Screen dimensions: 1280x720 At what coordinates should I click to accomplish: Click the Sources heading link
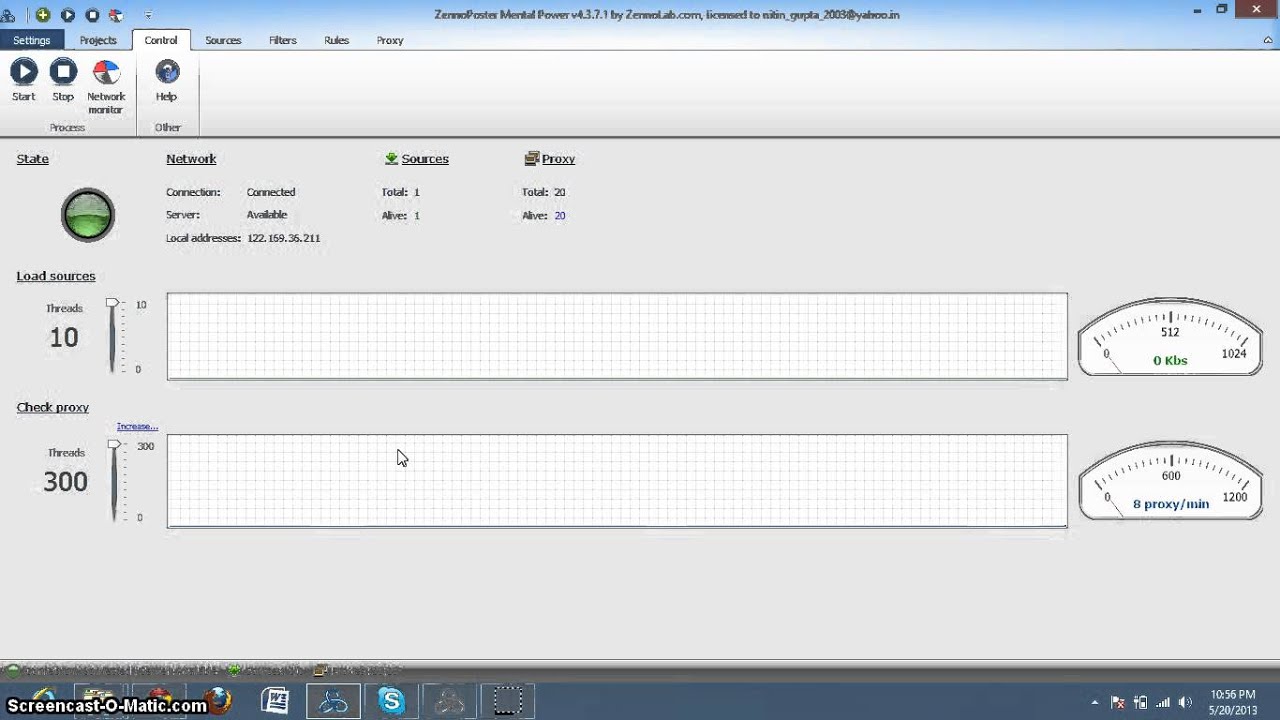pos(425,159)
